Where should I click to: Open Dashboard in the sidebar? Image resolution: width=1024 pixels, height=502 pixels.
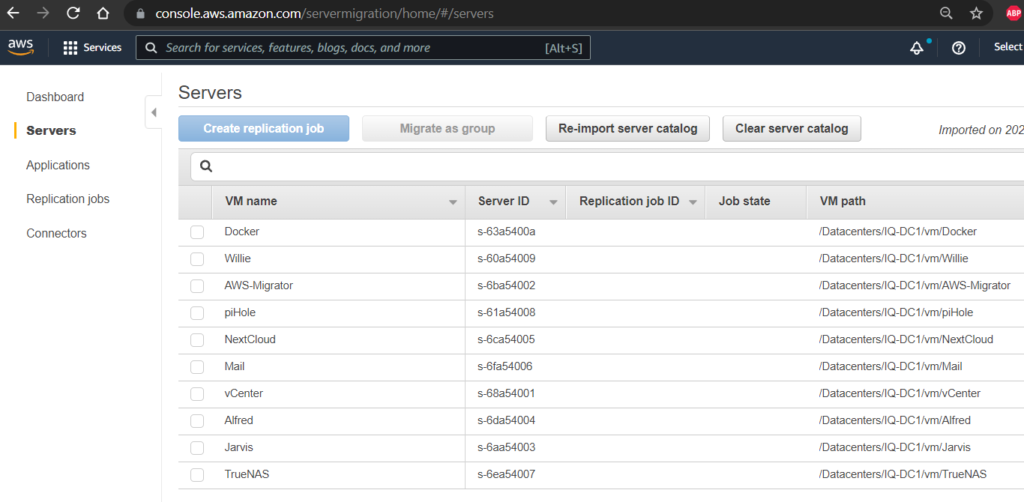point(55,97)
